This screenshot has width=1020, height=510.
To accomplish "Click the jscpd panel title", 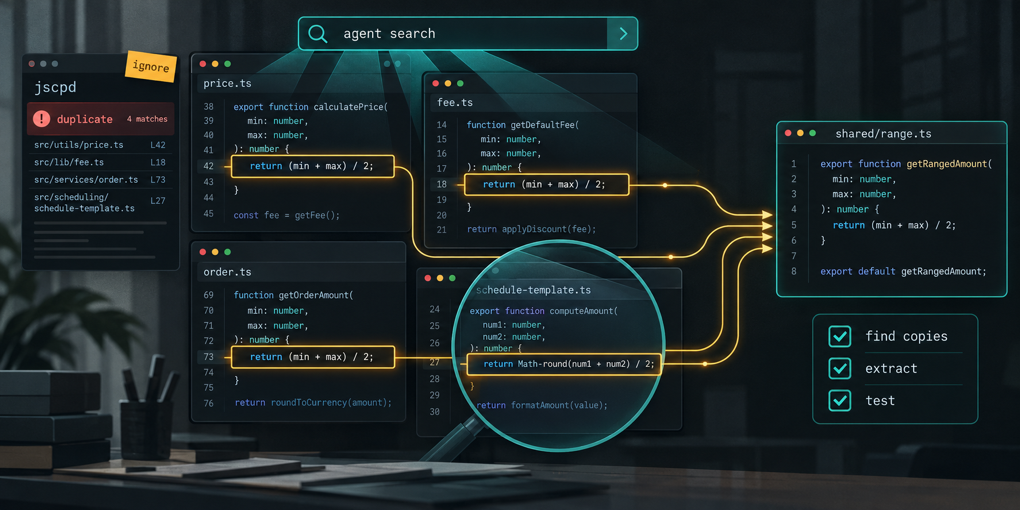I will pyautogui.click(x=55, y=86).
